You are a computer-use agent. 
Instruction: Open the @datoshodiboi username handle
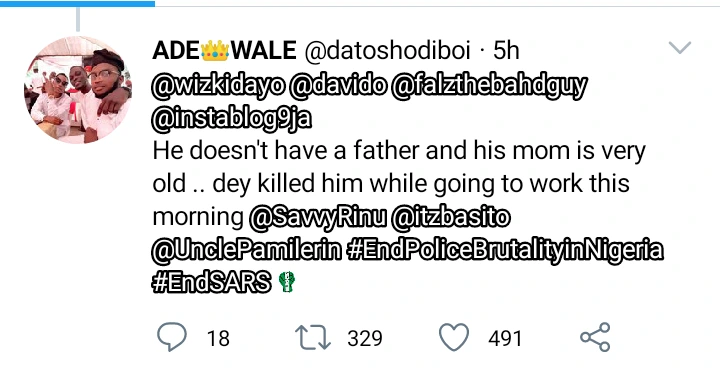tap(388, 50)
